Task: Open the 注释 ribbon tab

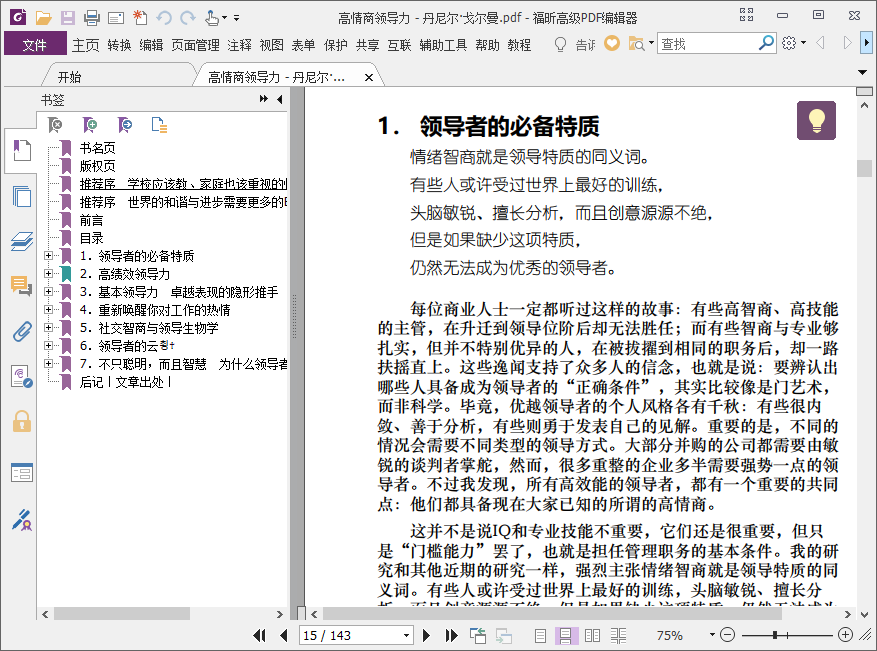Action: pyautogui.click(x=239, y=45)
